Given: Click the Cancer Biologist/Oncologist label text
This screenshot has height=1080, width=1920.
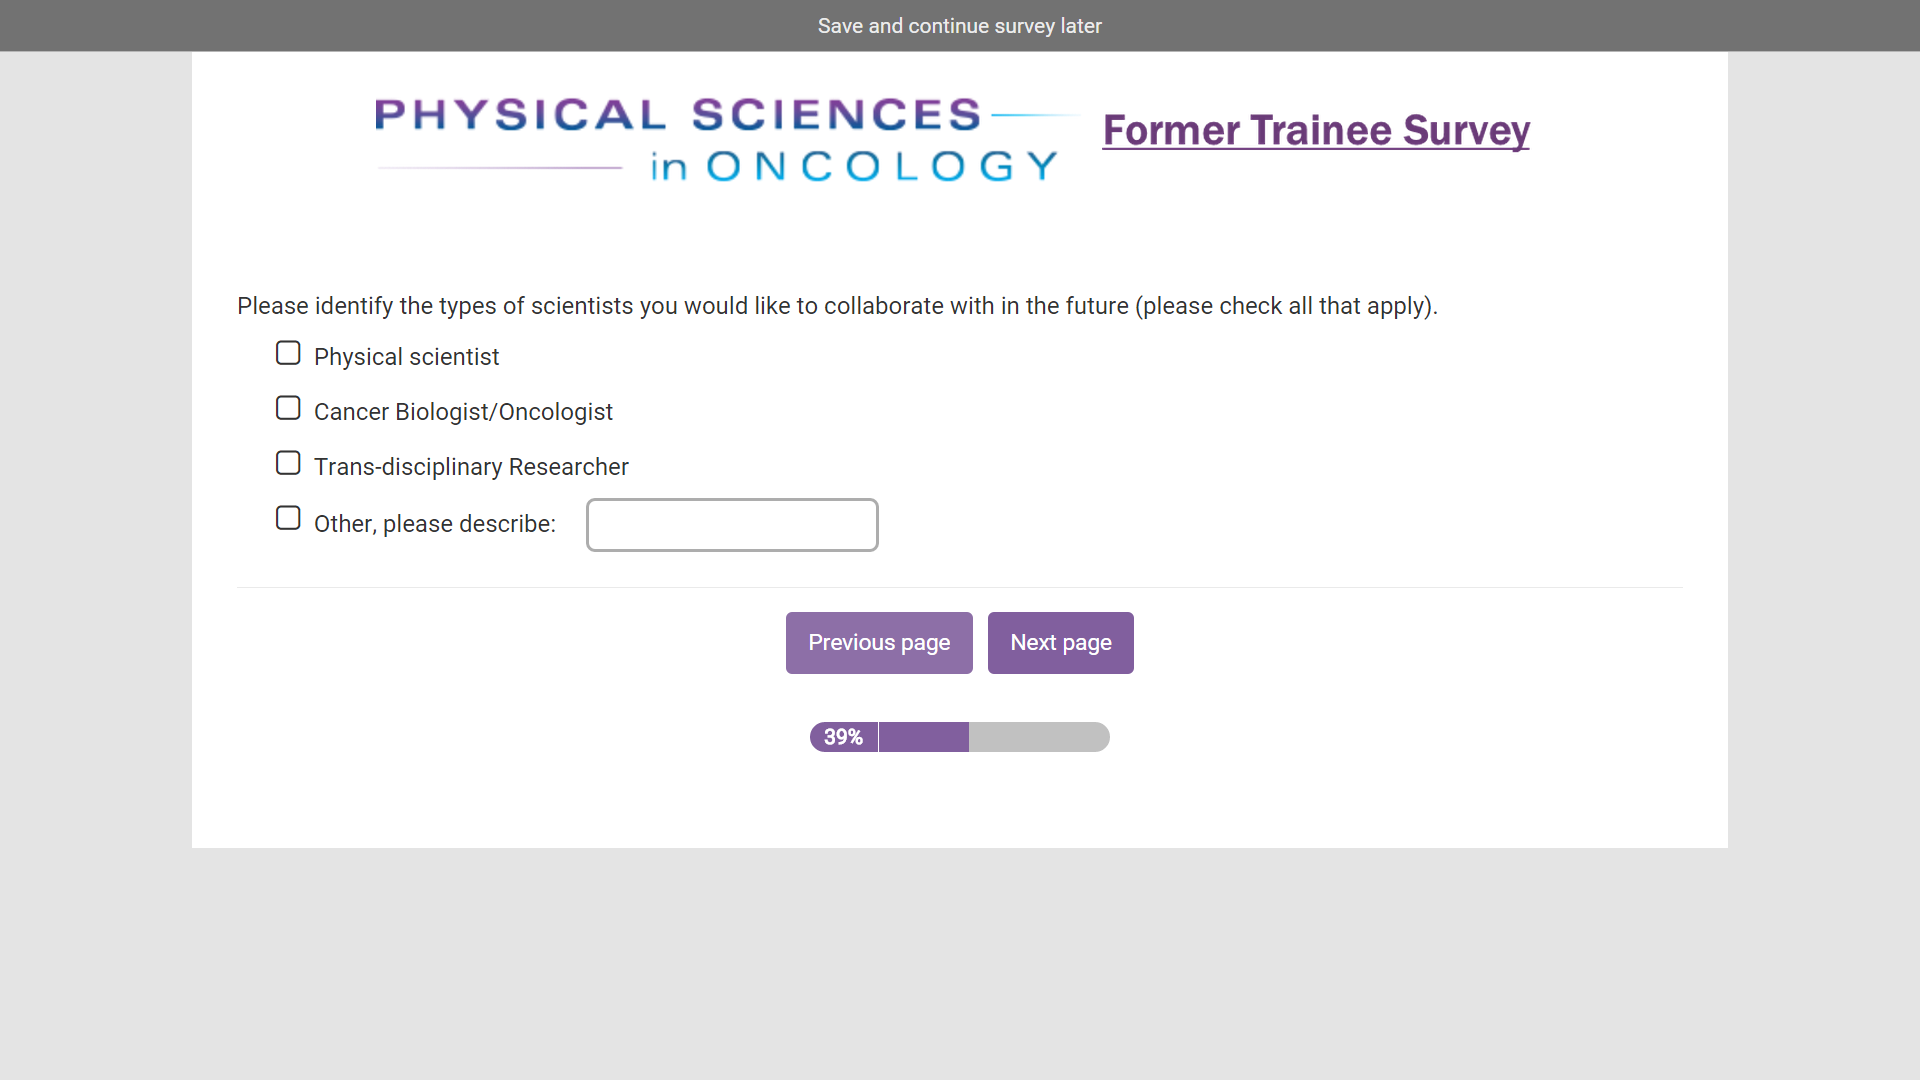Looking at the screenshot, I should pyautogui.click(x=463, y=412).
